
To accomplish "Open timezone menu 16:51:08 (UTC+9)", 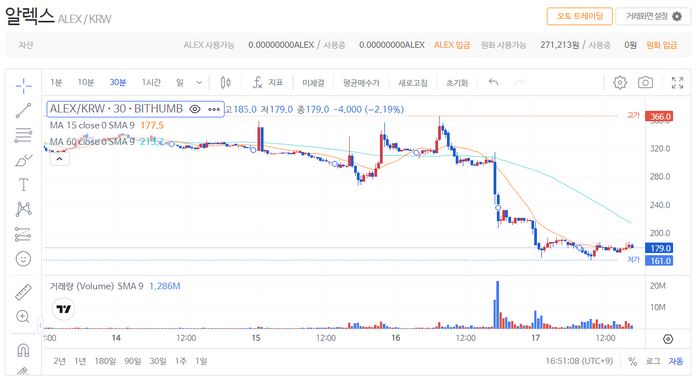I will 579,361.
